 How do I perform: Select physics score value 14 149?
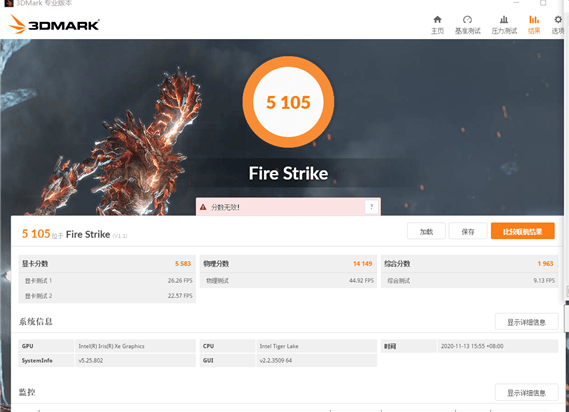click(363, 264)
